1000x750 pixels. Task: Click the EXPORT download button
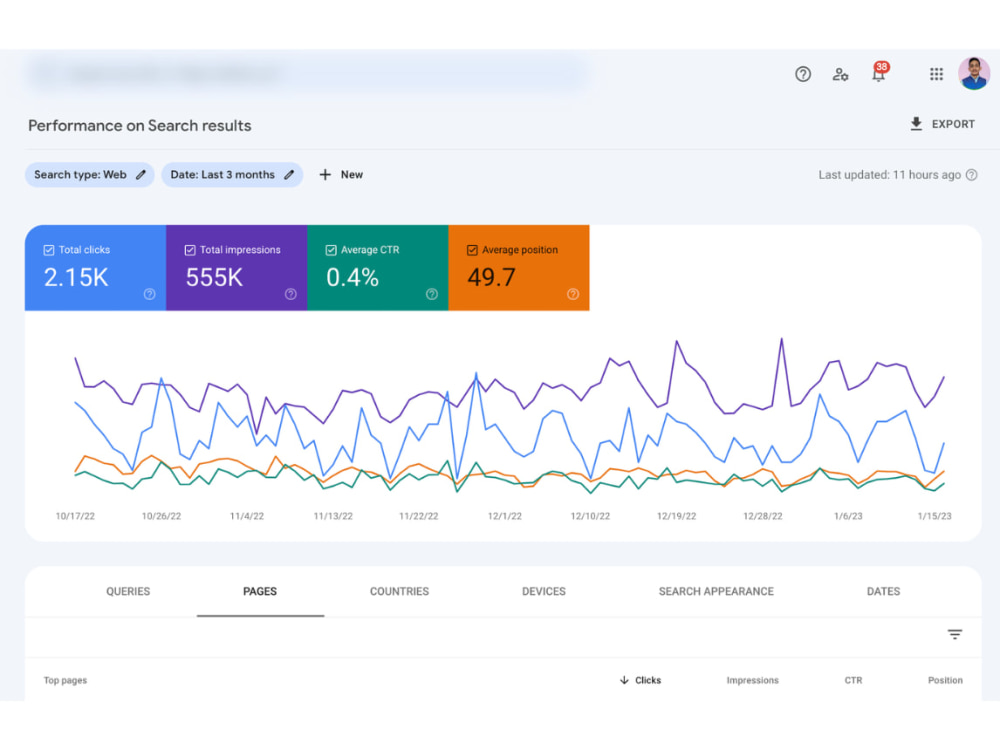[942, 124]
